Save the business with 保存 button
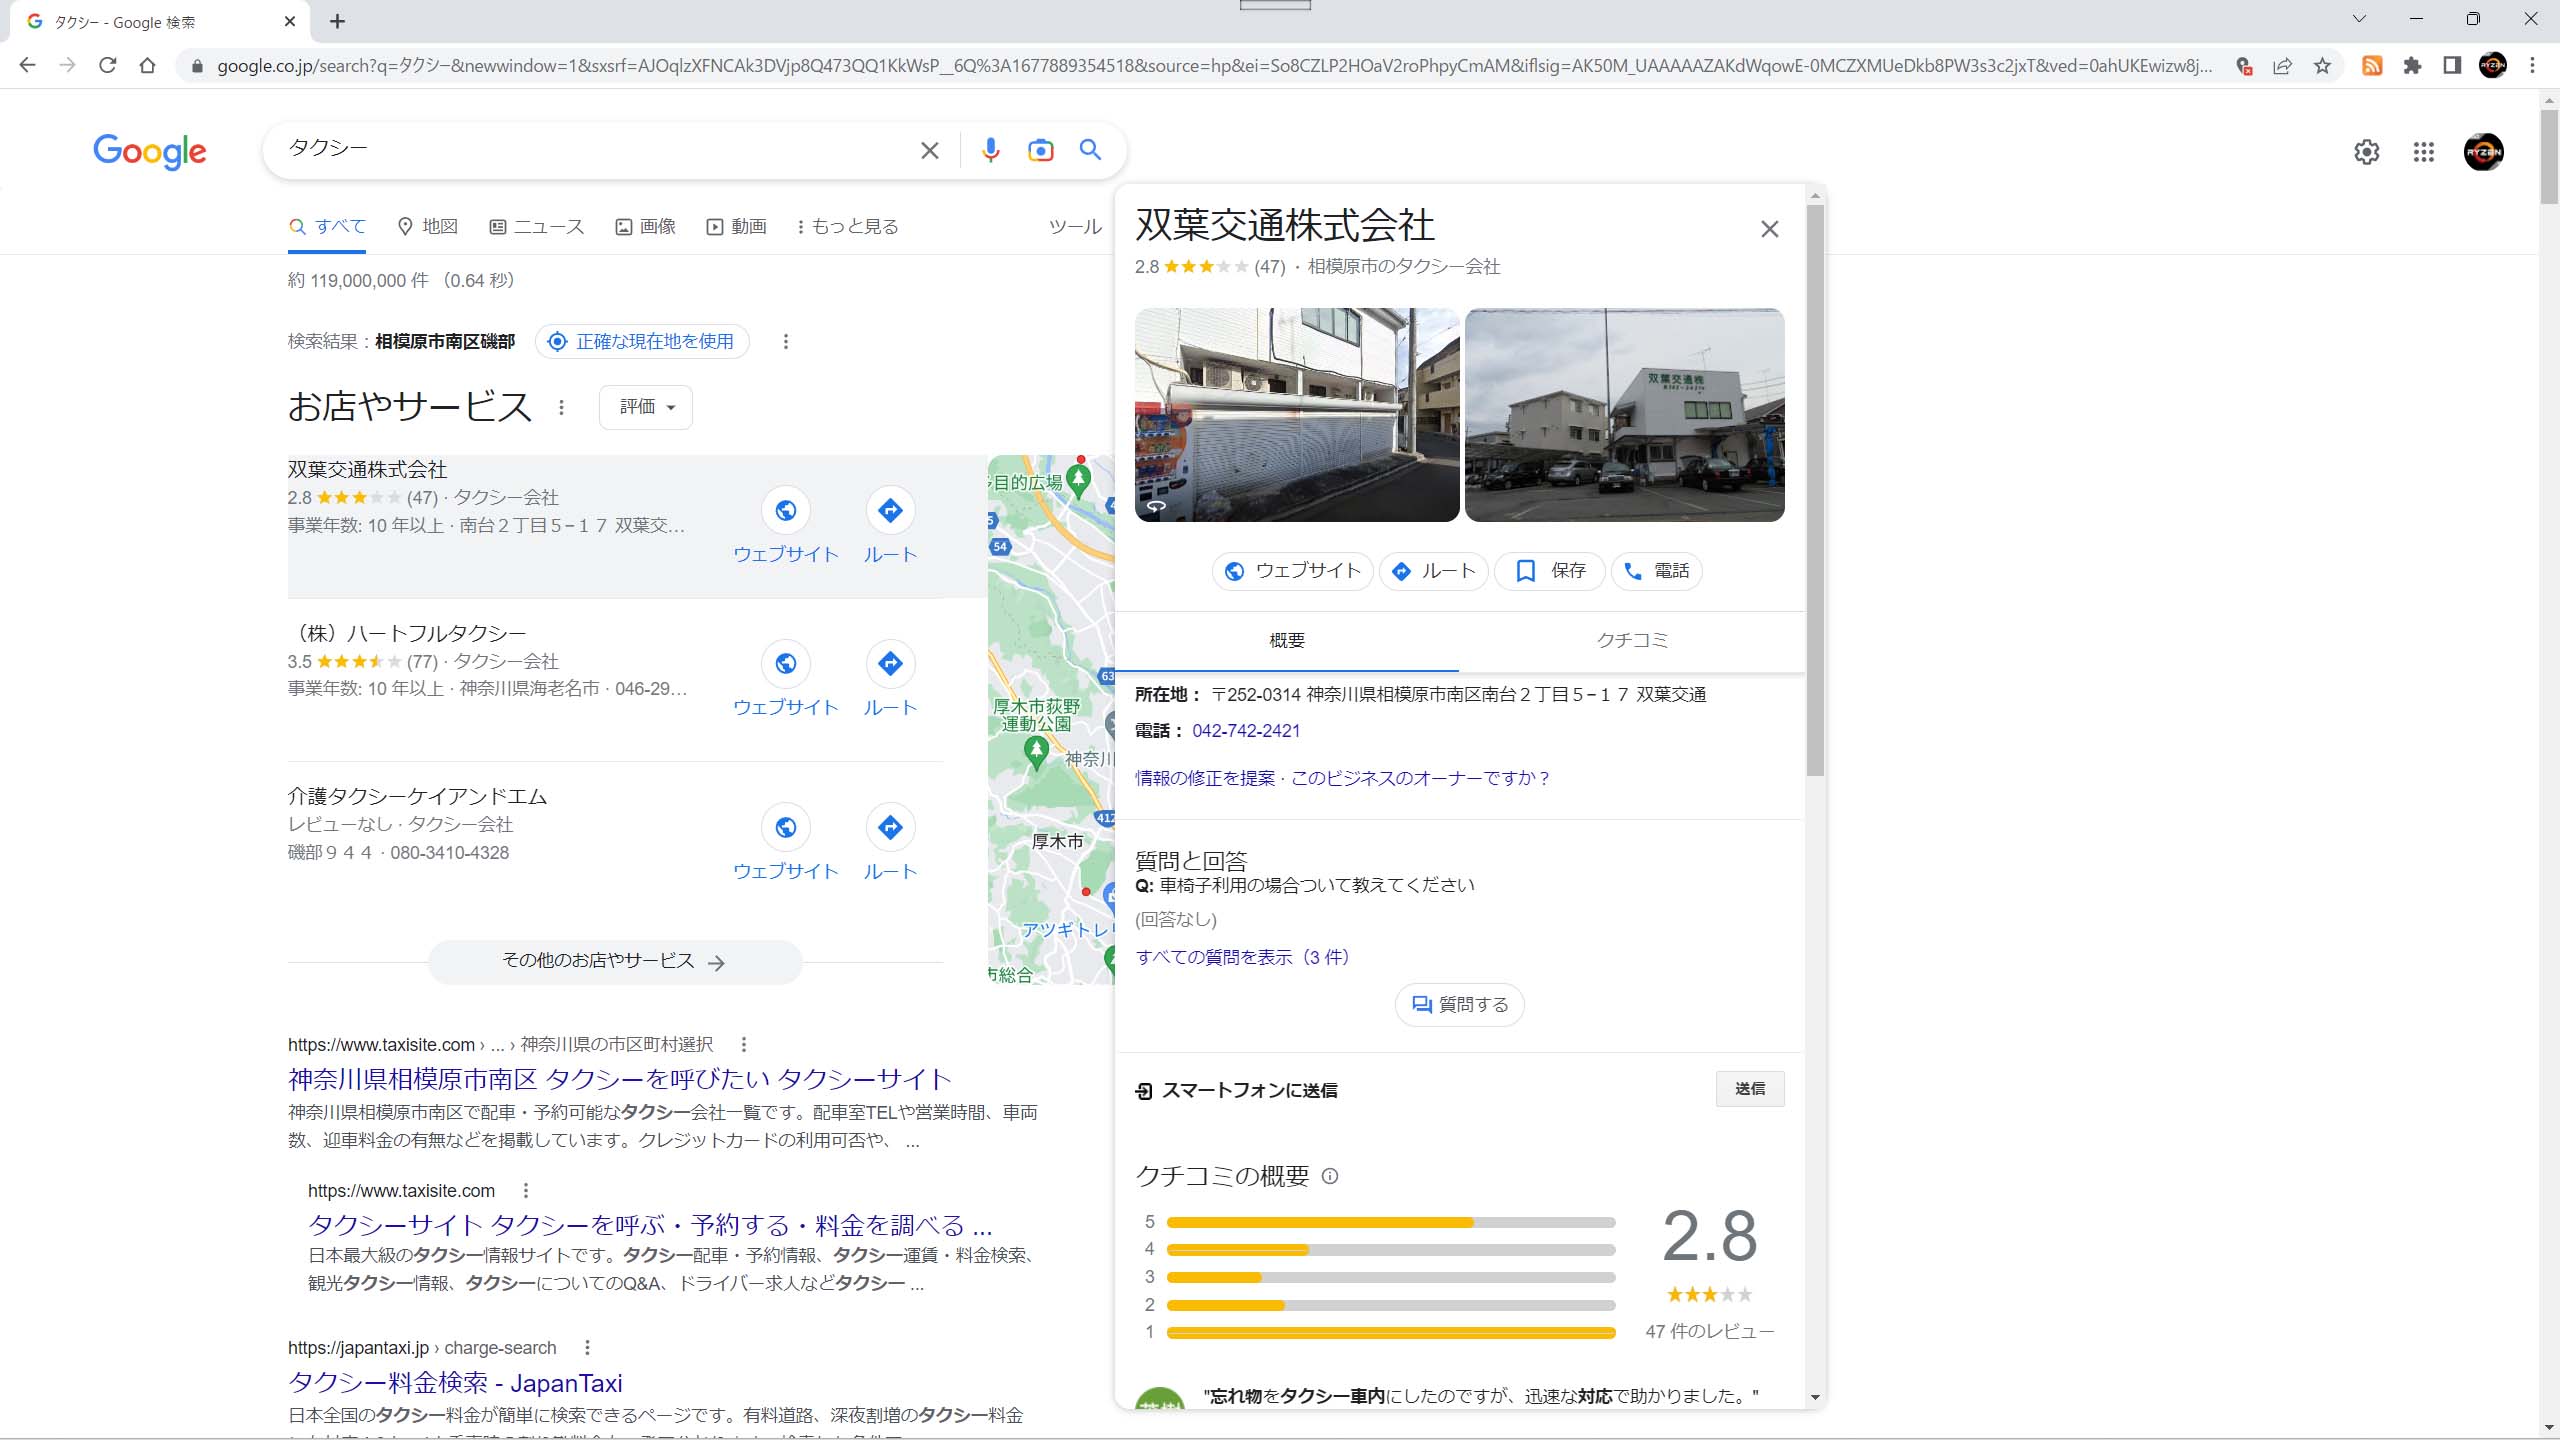2560x1440 pixels. (1550, 571)
